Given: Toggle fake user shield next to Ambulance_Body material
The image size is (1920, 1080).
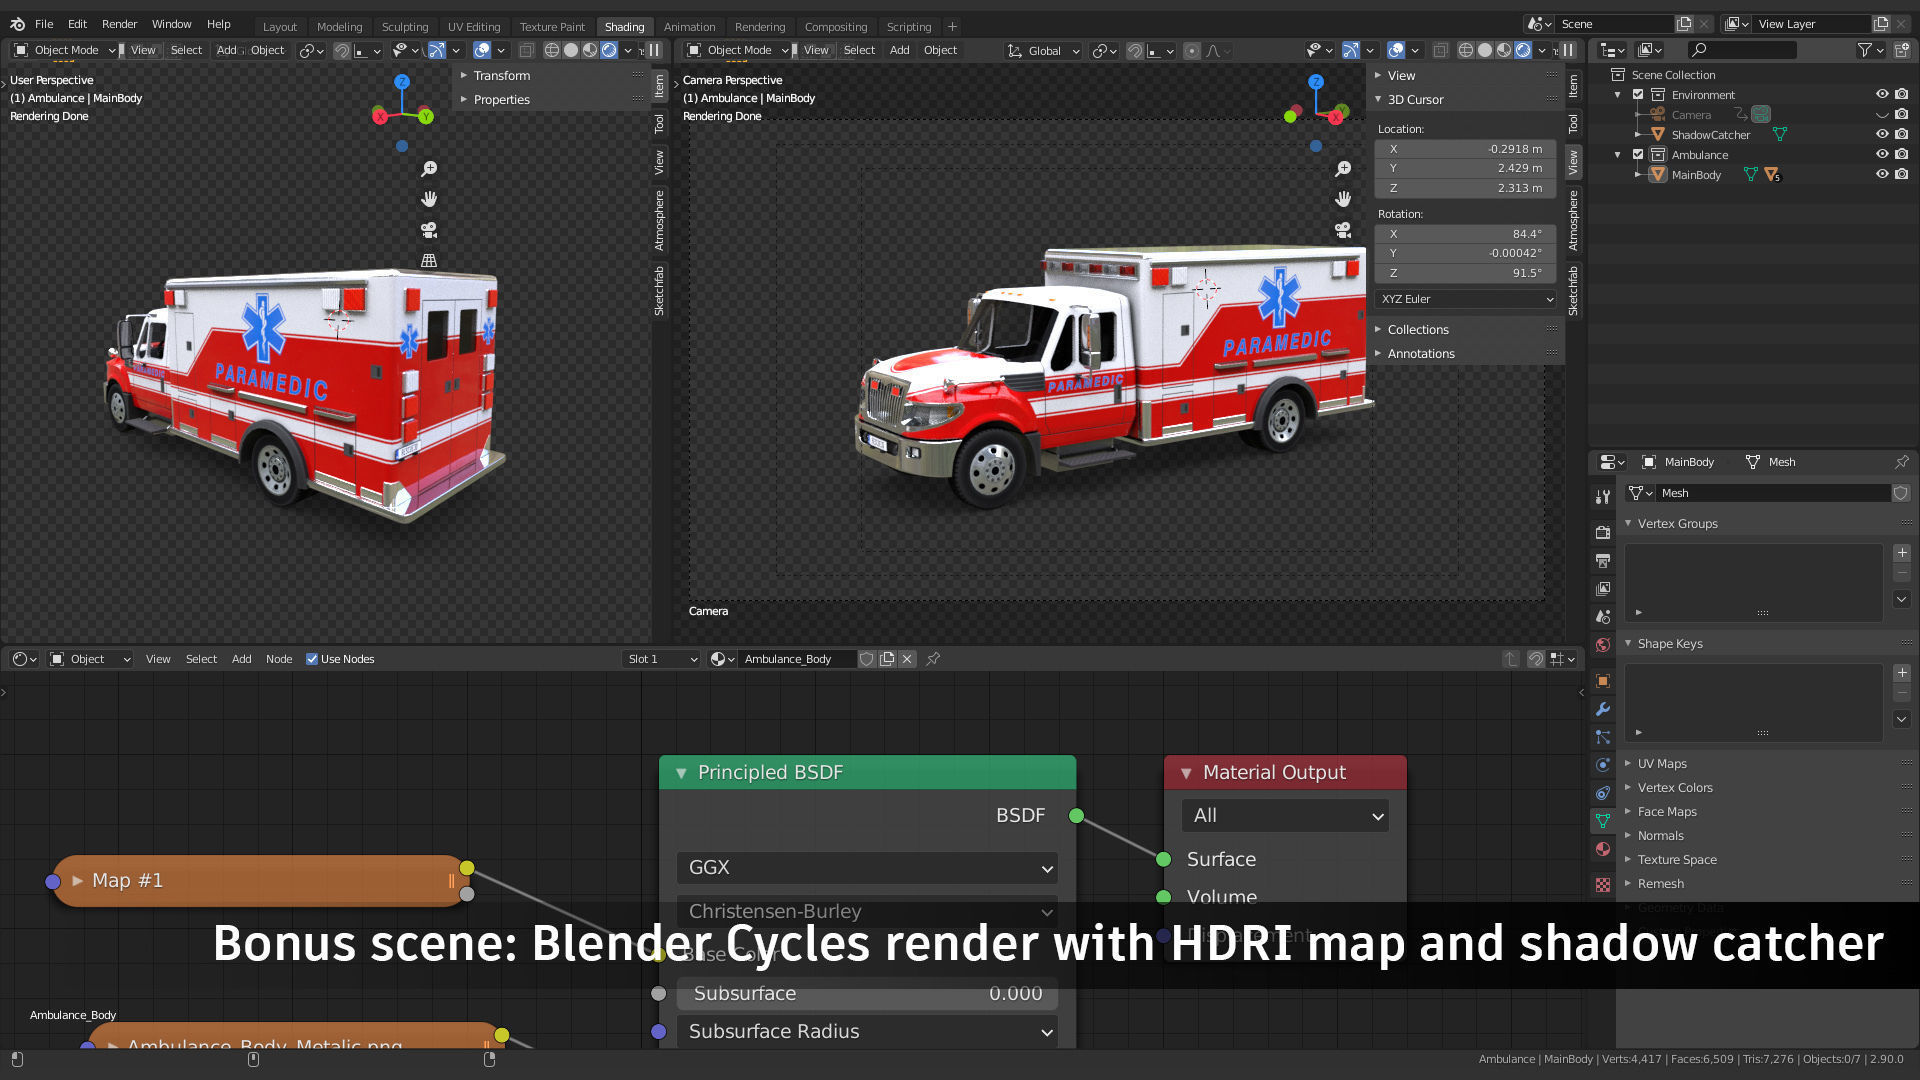Looking at the screenshot, I should 867,659.
